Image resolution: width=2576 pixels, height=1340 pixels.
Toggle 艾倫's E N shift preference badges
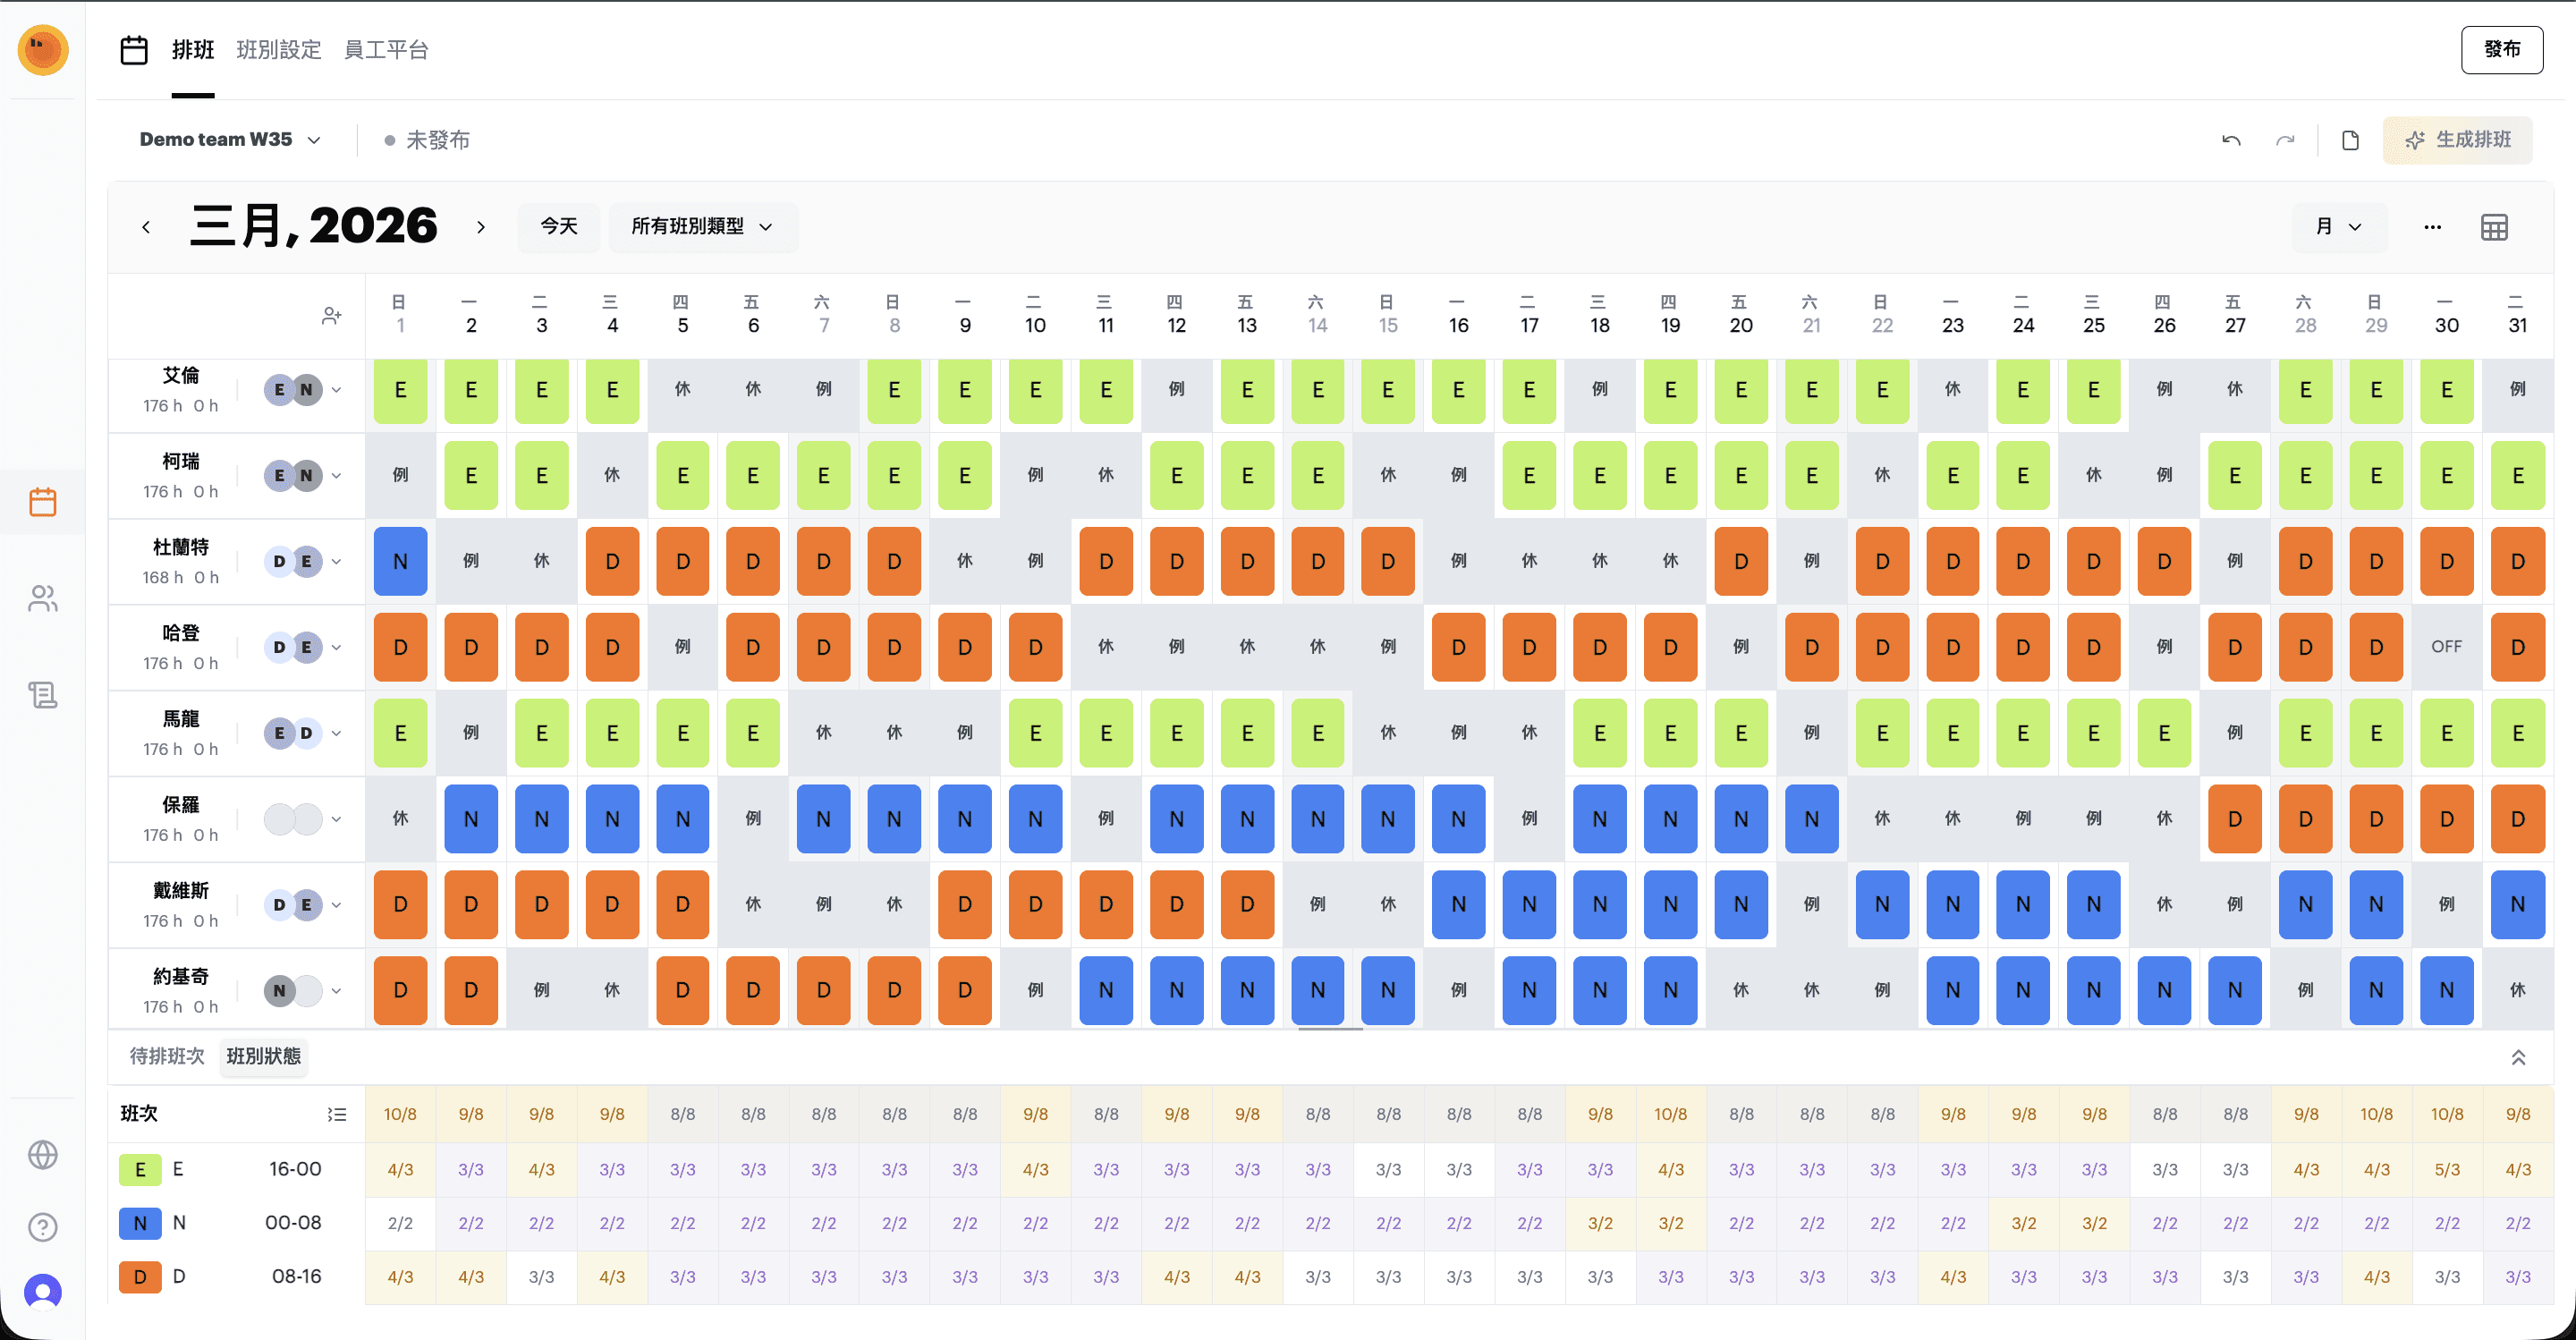pyautogui.click(x=293, y=390)
